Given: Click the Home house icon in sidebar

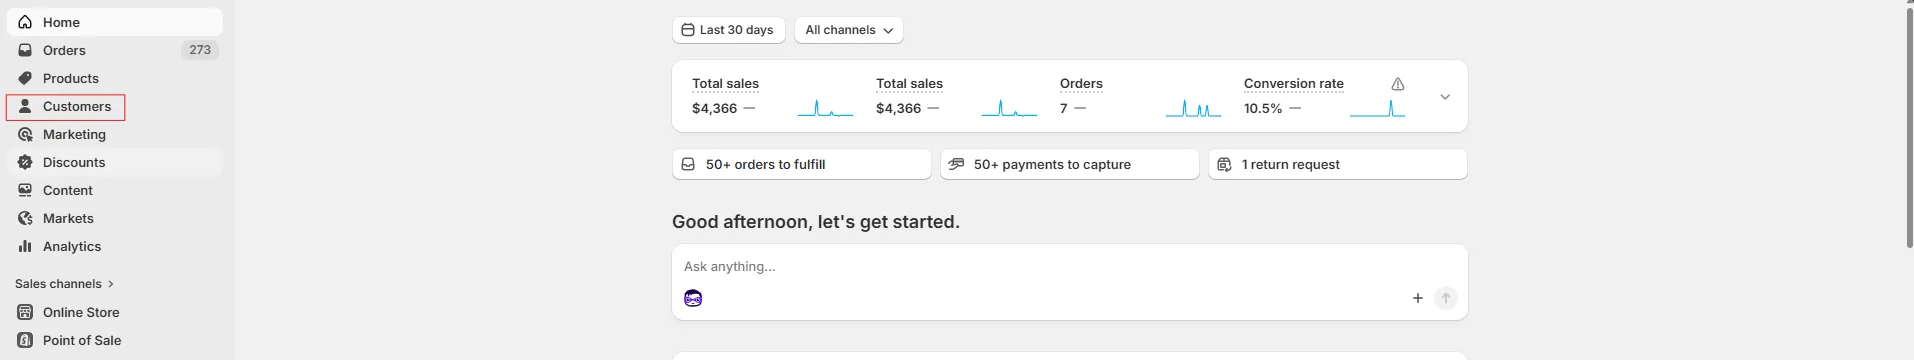Looking at the screenshot, I should (25, 22).
